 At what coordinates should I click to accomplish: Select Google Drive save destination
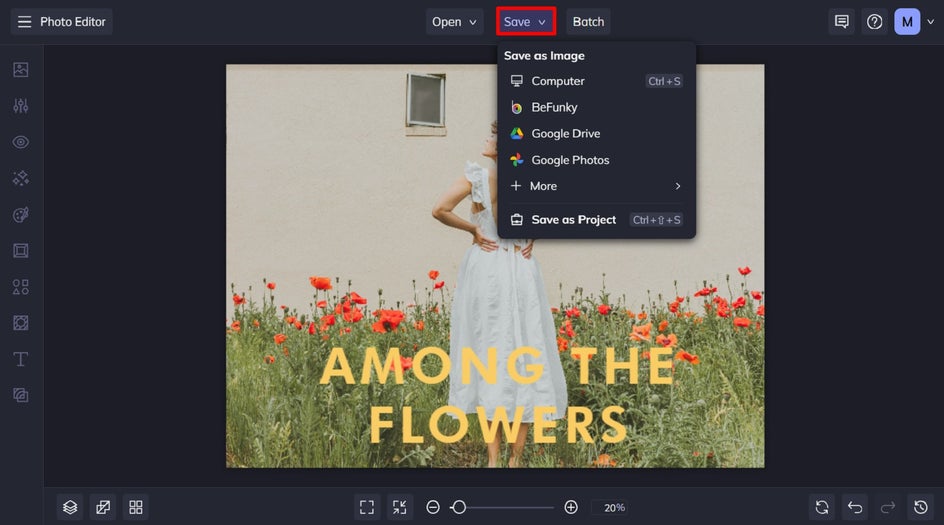(x=565, y=133)
